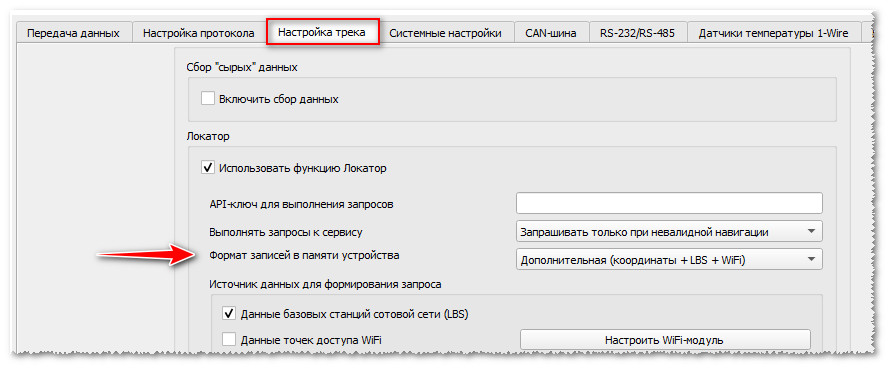Image resolution: width=892 pixels, height=371 pixels.
Task: Open the Настройка протокола tab
Action: click(199, 34)
